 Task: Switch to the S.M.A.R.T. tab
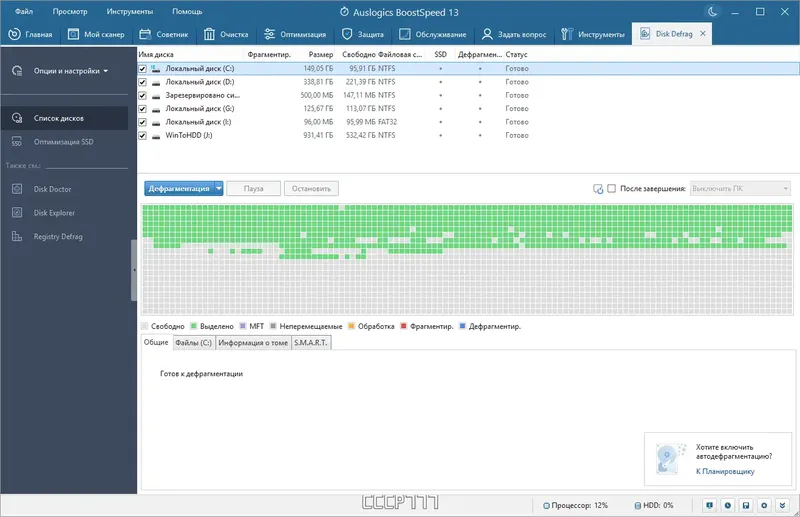(x=311, y=342)
